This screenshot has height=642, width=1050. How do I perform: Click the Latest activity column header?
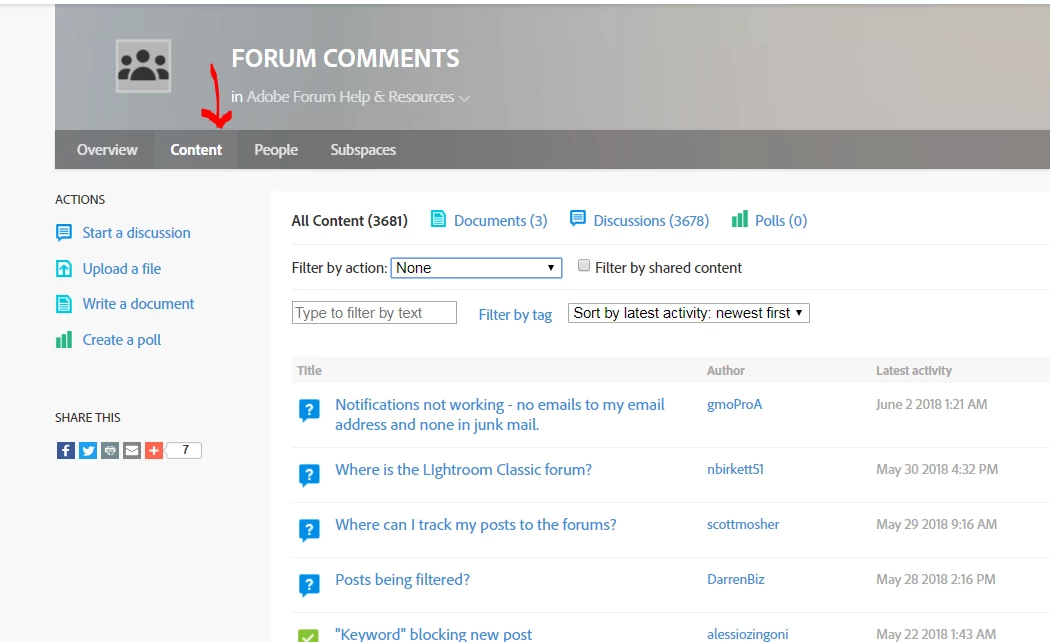point(914,370)
